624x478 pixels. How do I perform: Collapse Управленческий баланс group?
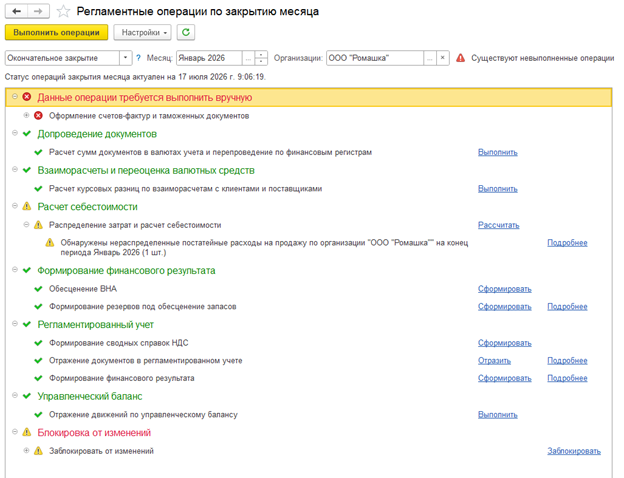click(x=15, y=396)
